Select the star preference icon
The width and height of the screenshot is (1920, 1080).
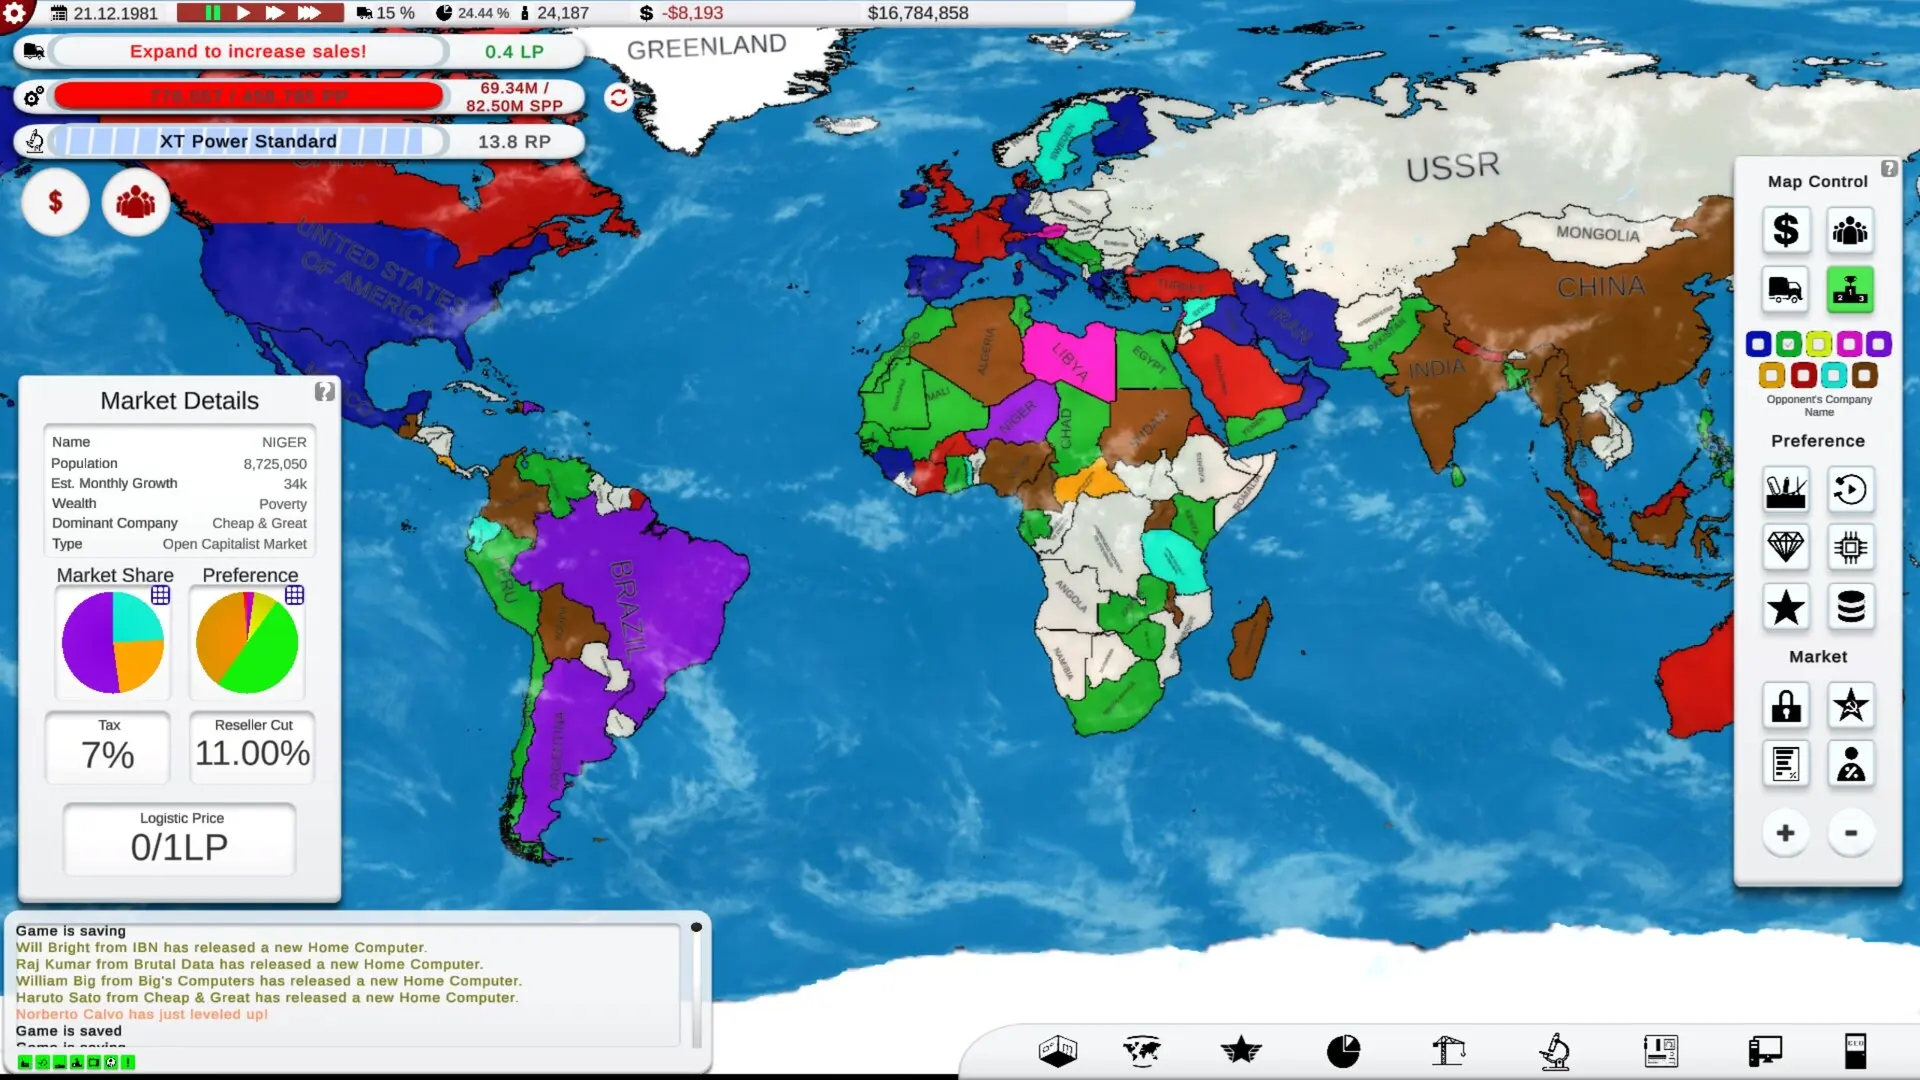pyautogui.click(x=1786, y=606)
